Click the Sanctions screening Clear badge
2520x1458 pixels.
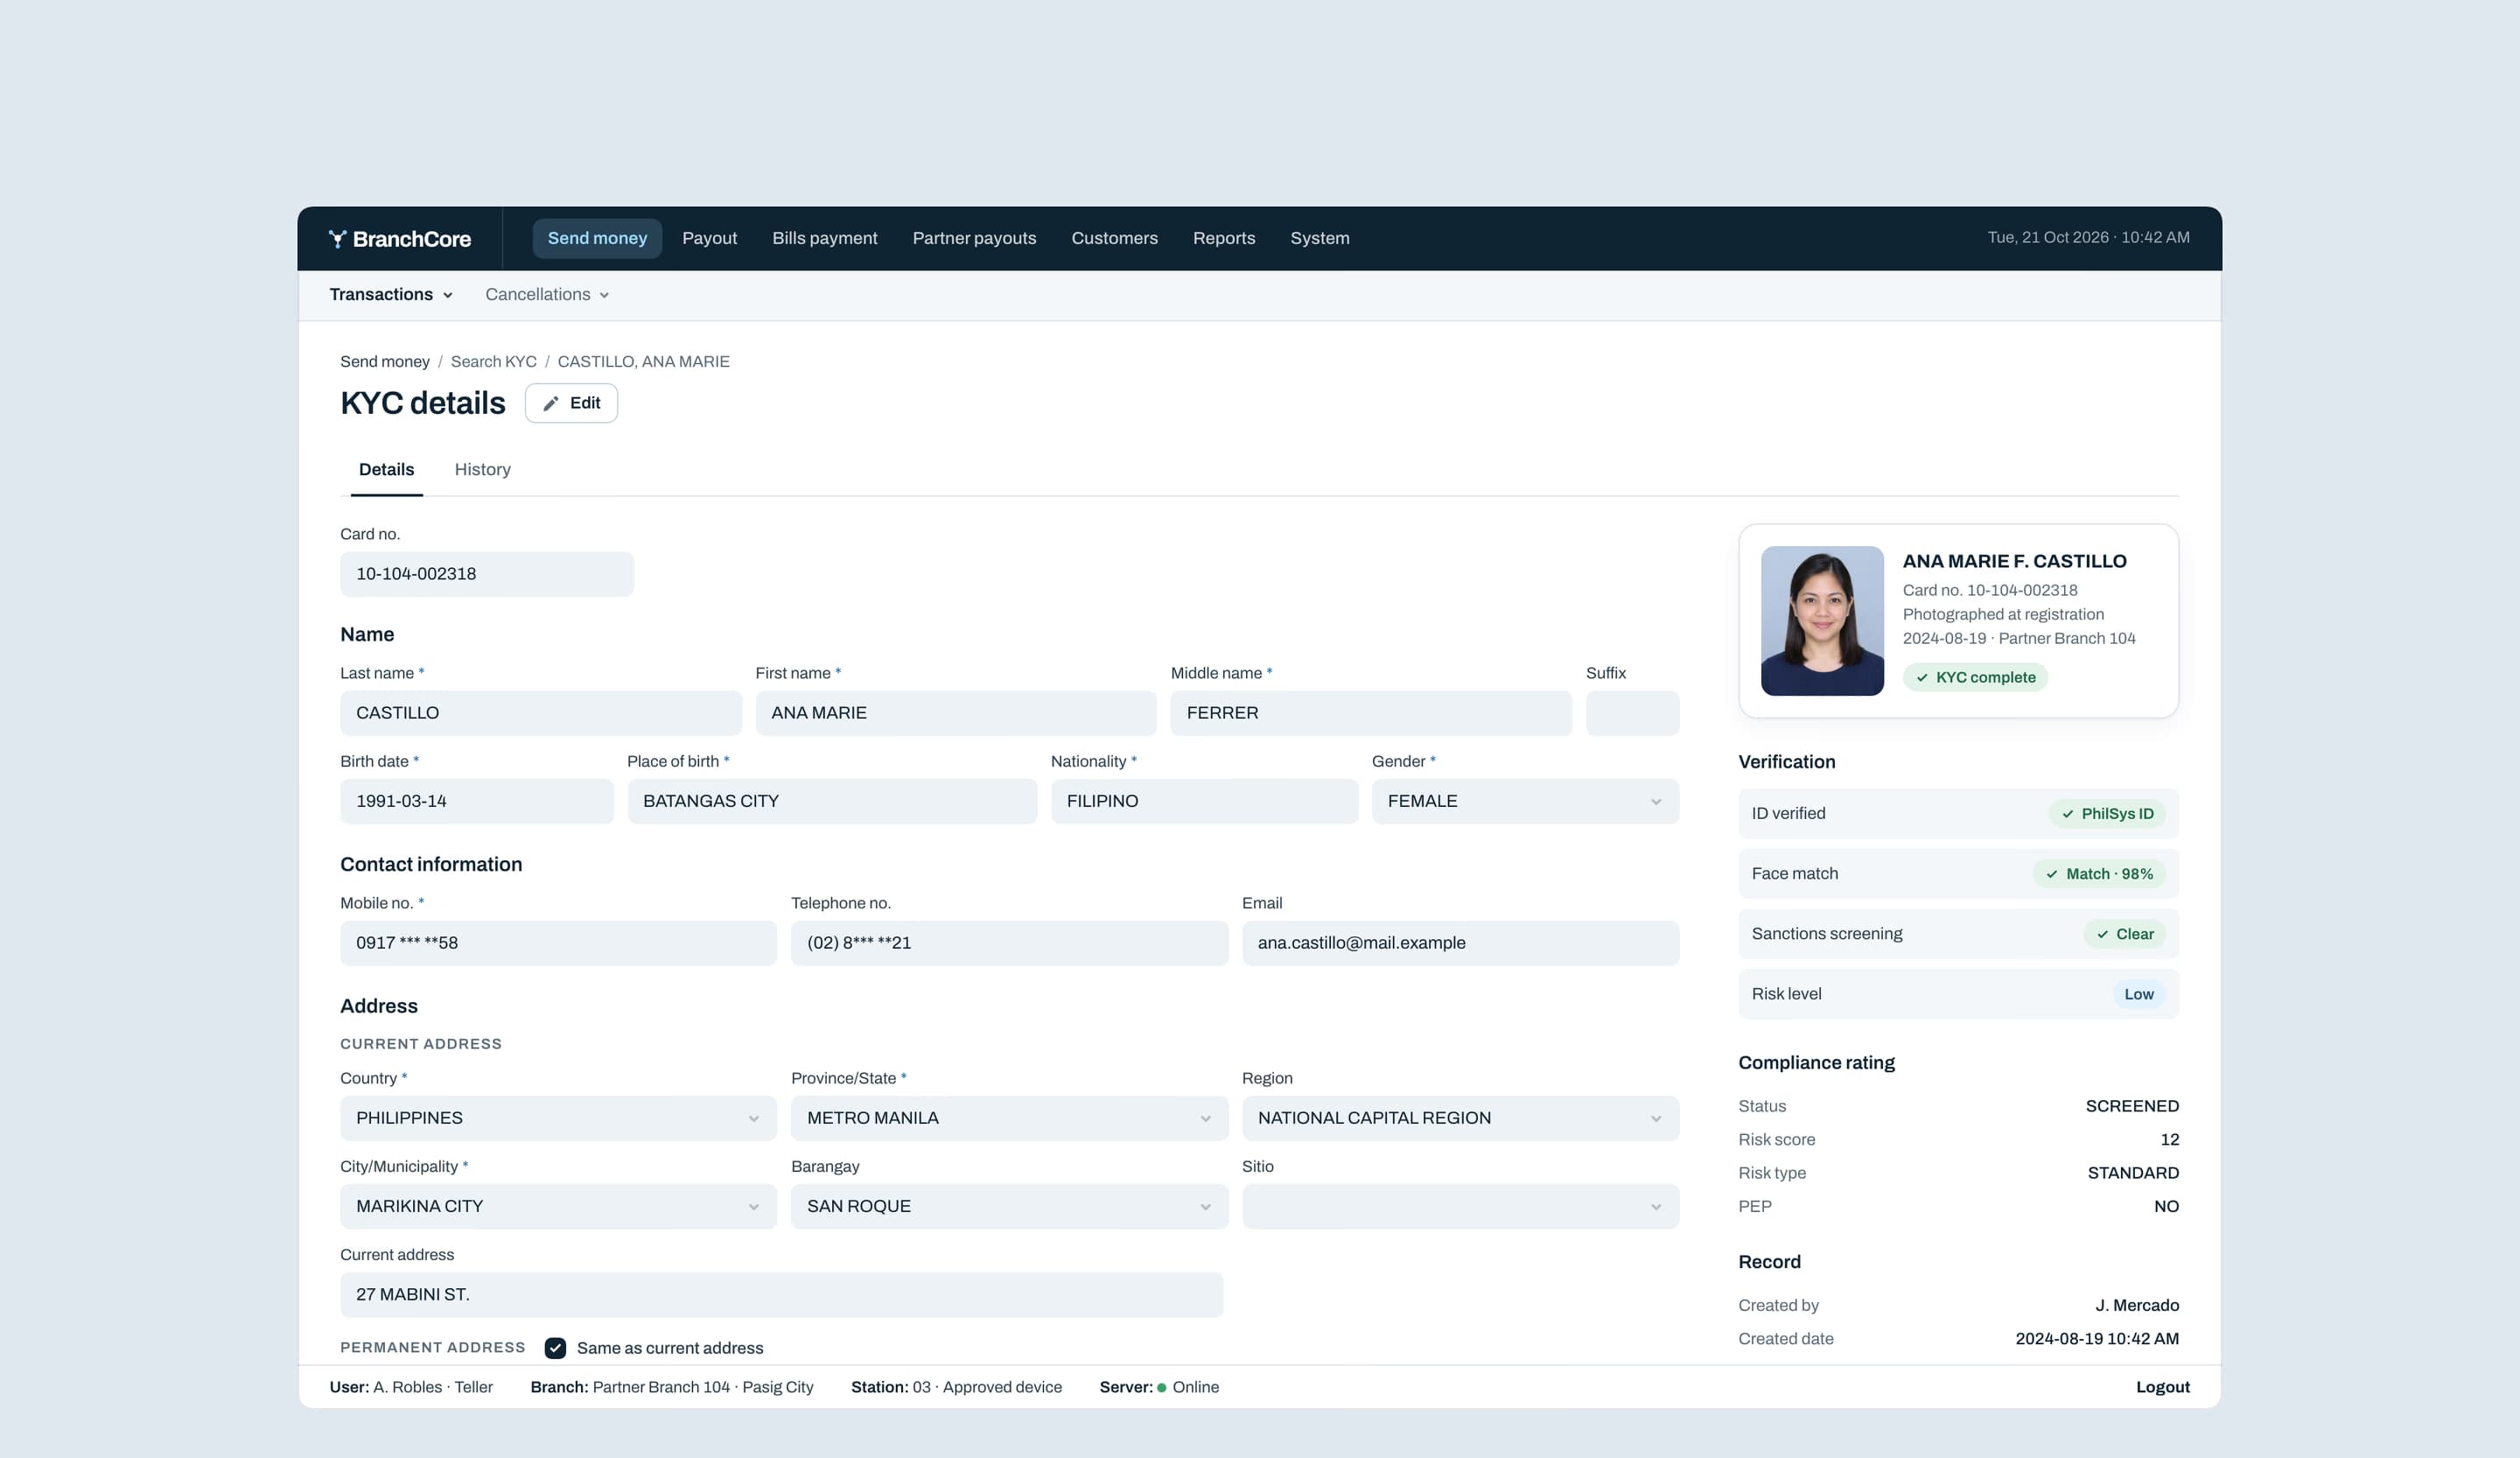pos(2124,934)
